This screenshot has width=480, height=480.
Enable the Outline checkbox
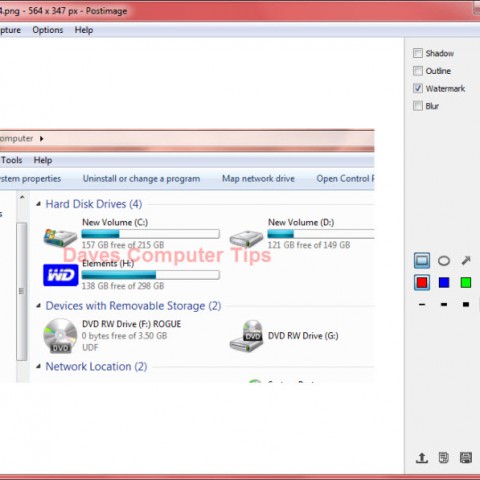pos(418,71)
